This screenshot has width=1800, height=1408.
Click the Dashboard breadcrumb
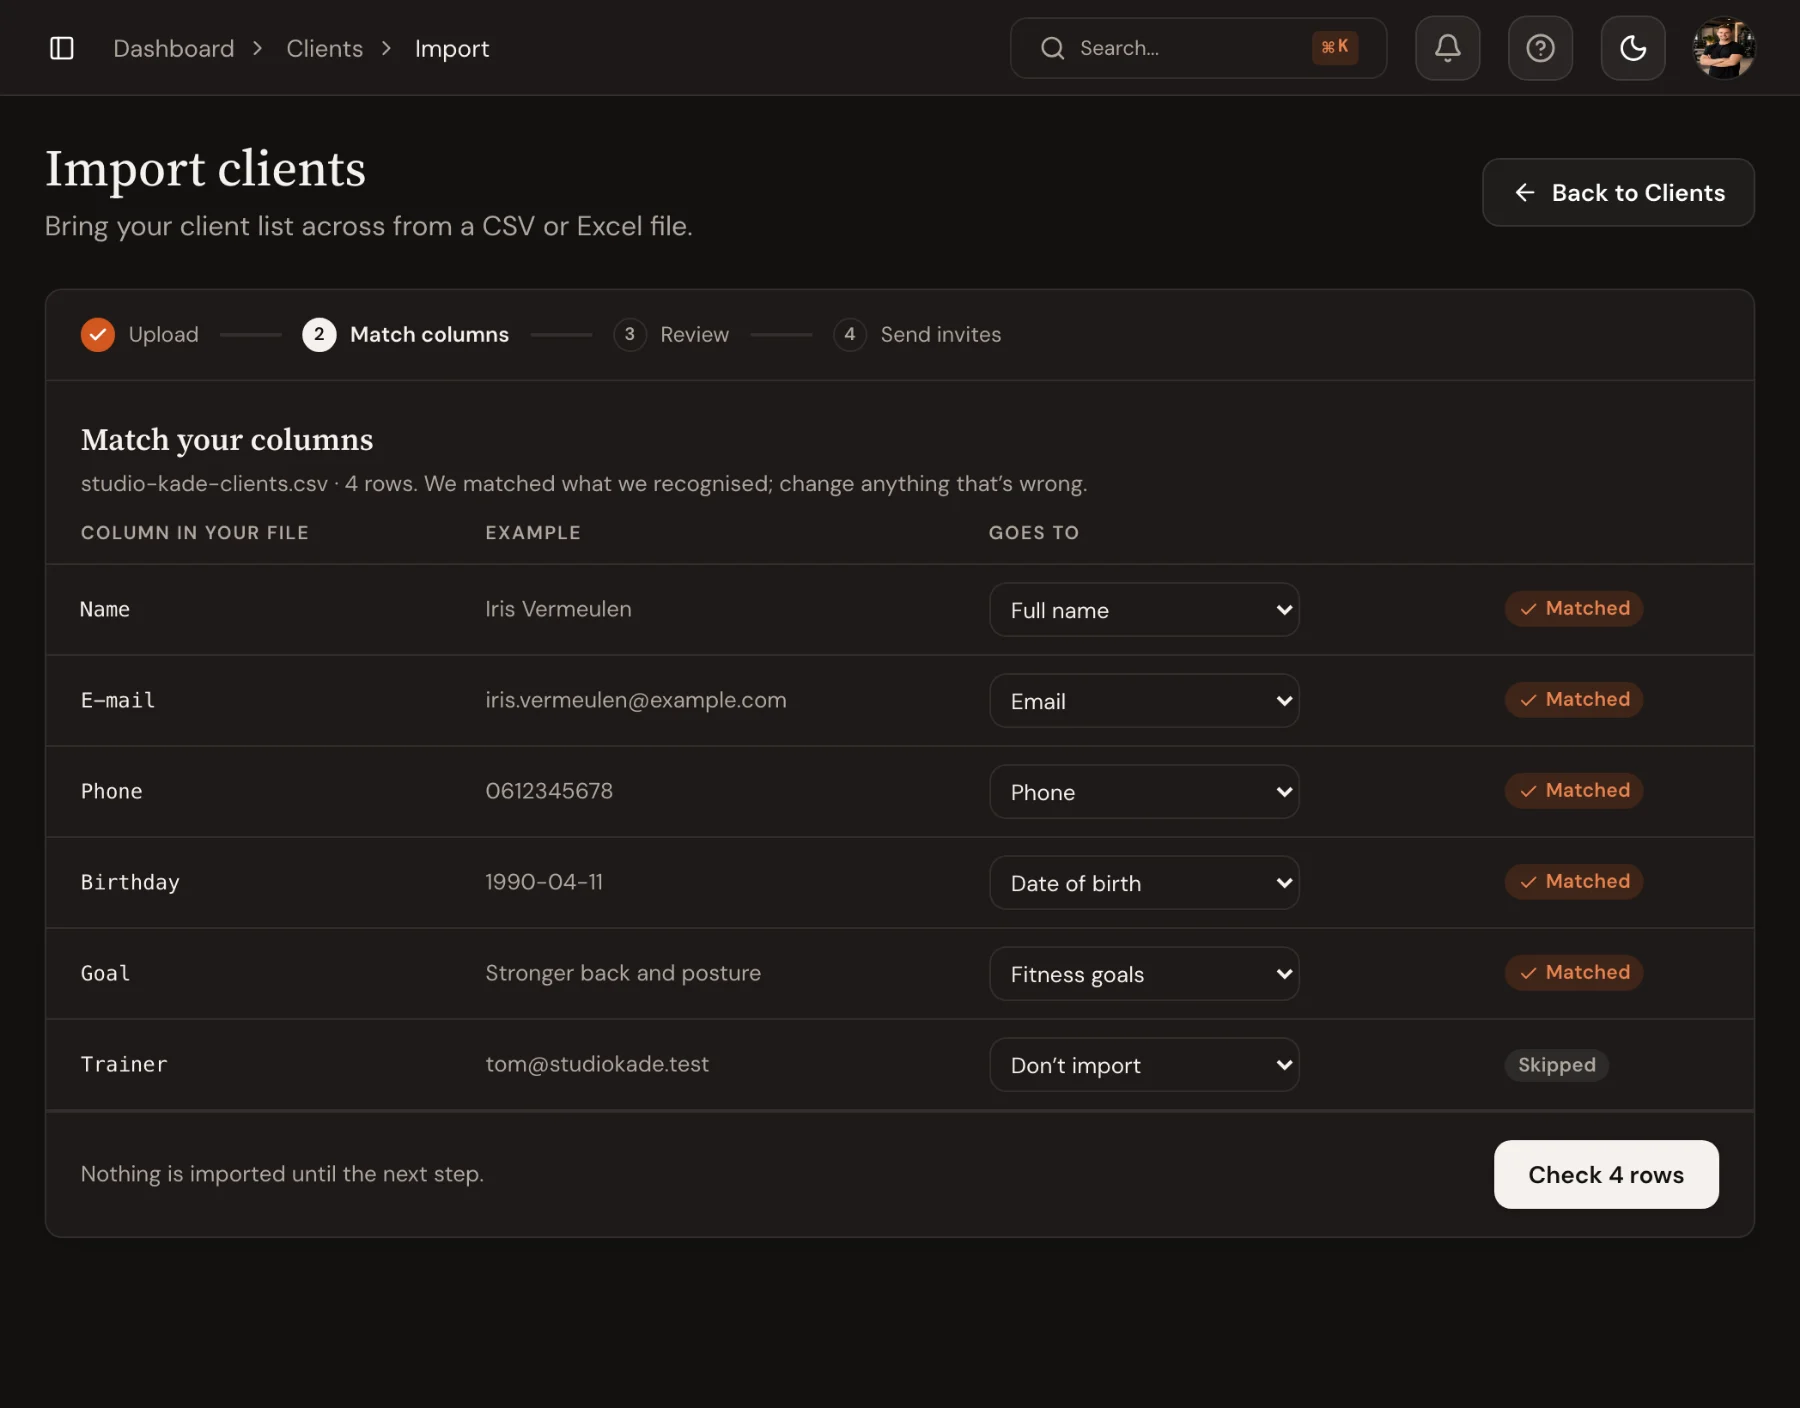pos(174,48)
